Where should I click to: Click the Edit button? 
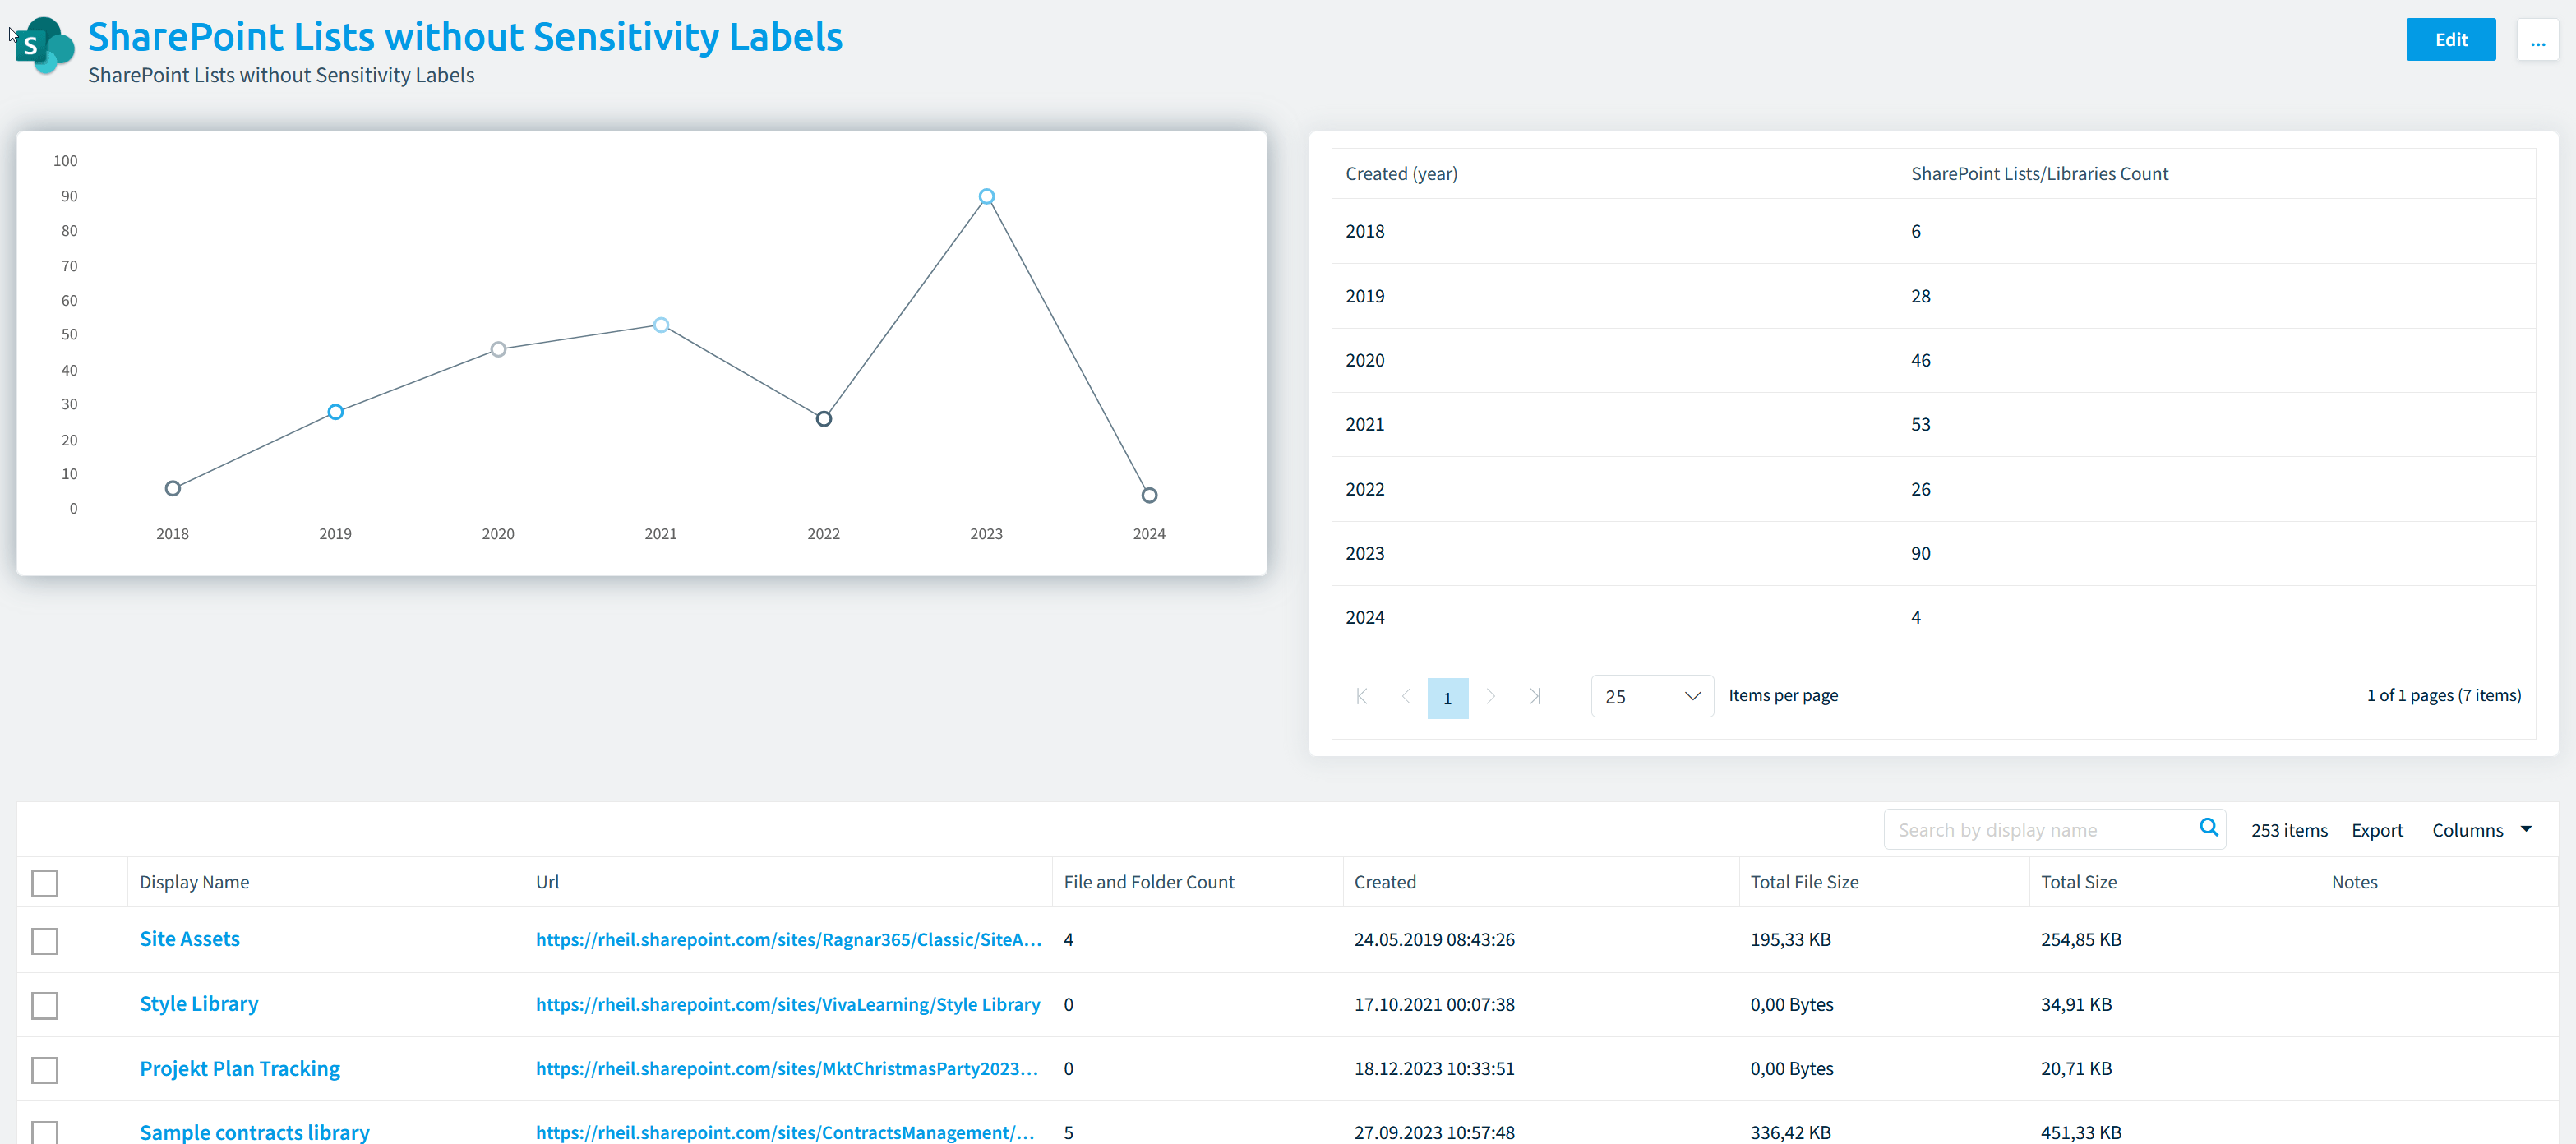[x=2449, y=40]
